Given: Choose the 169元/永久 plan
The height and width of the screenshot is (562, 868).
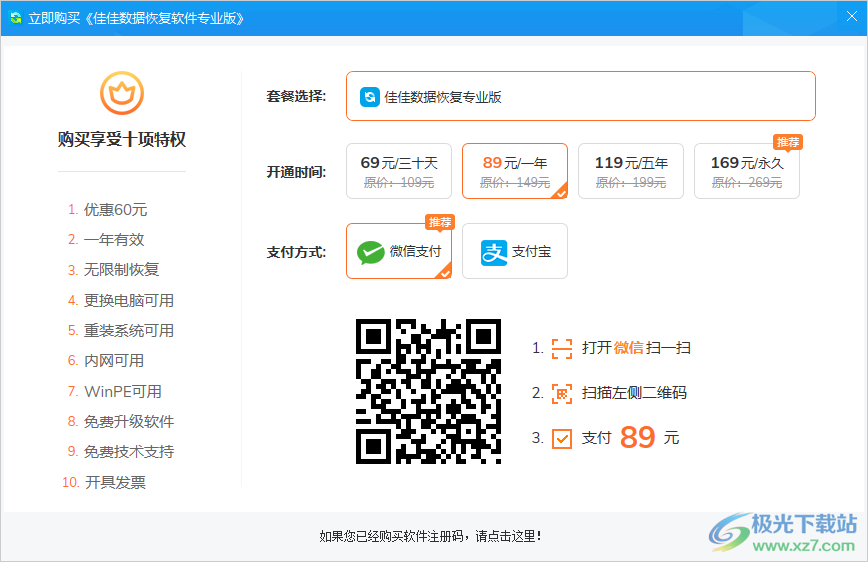Looking at the screenshot, I should [x=747, y=171].
